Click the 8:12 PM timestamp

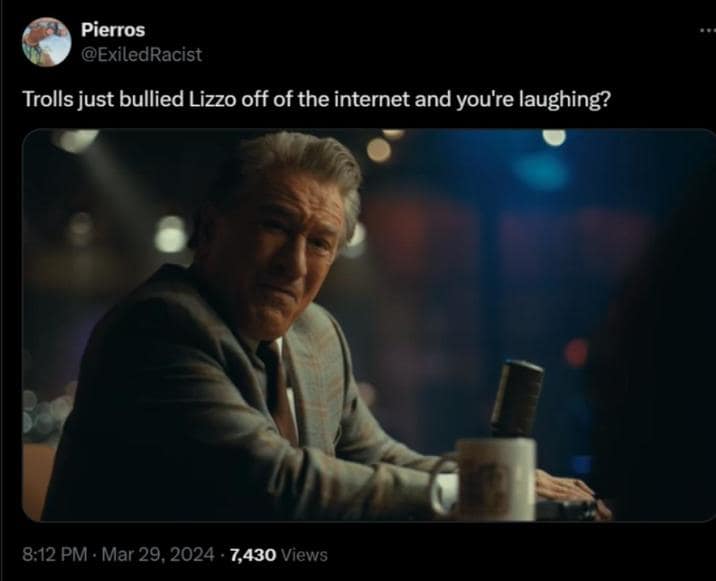click(54, 555)
